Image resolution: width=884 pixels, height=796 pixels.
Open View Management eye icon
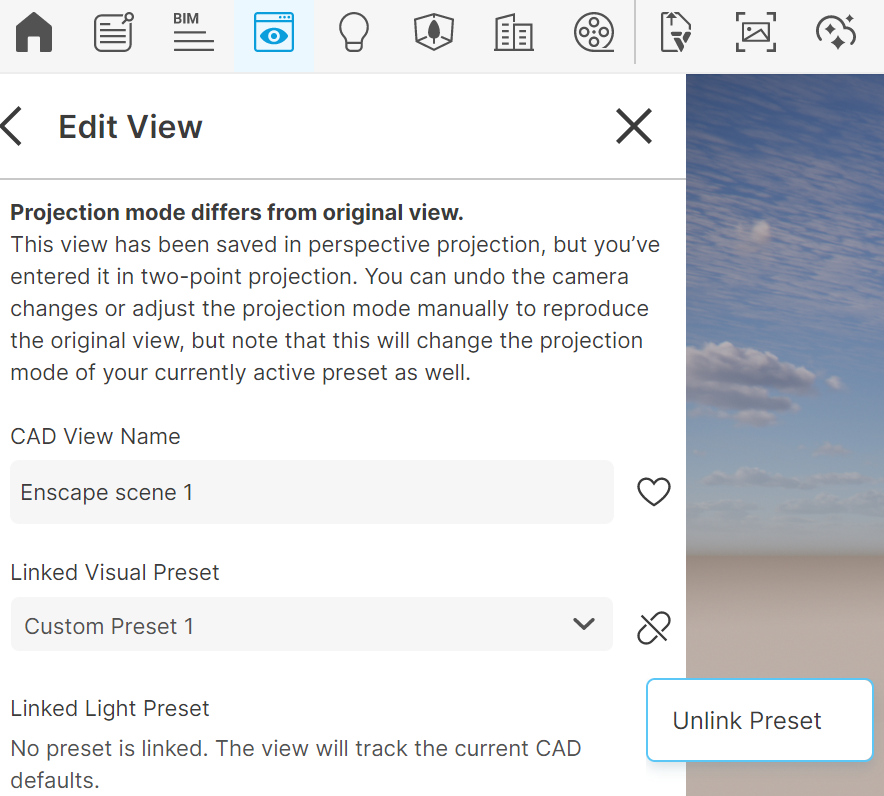click(x=273, y=33)
